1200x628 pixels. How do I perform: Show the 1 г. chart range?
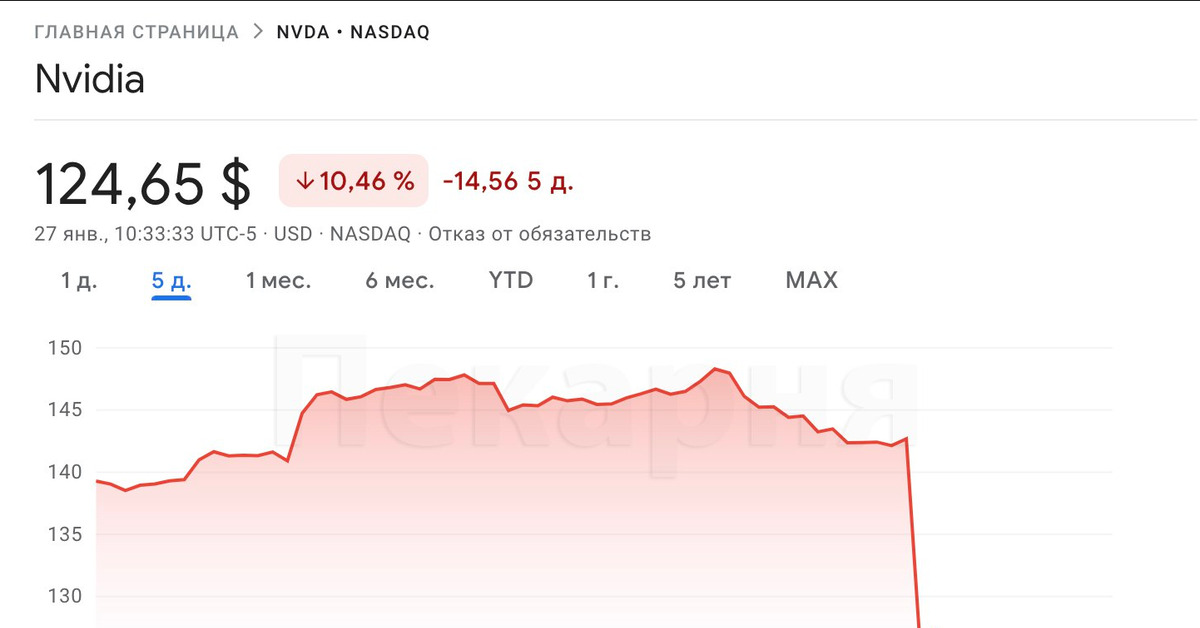point(603,281)
